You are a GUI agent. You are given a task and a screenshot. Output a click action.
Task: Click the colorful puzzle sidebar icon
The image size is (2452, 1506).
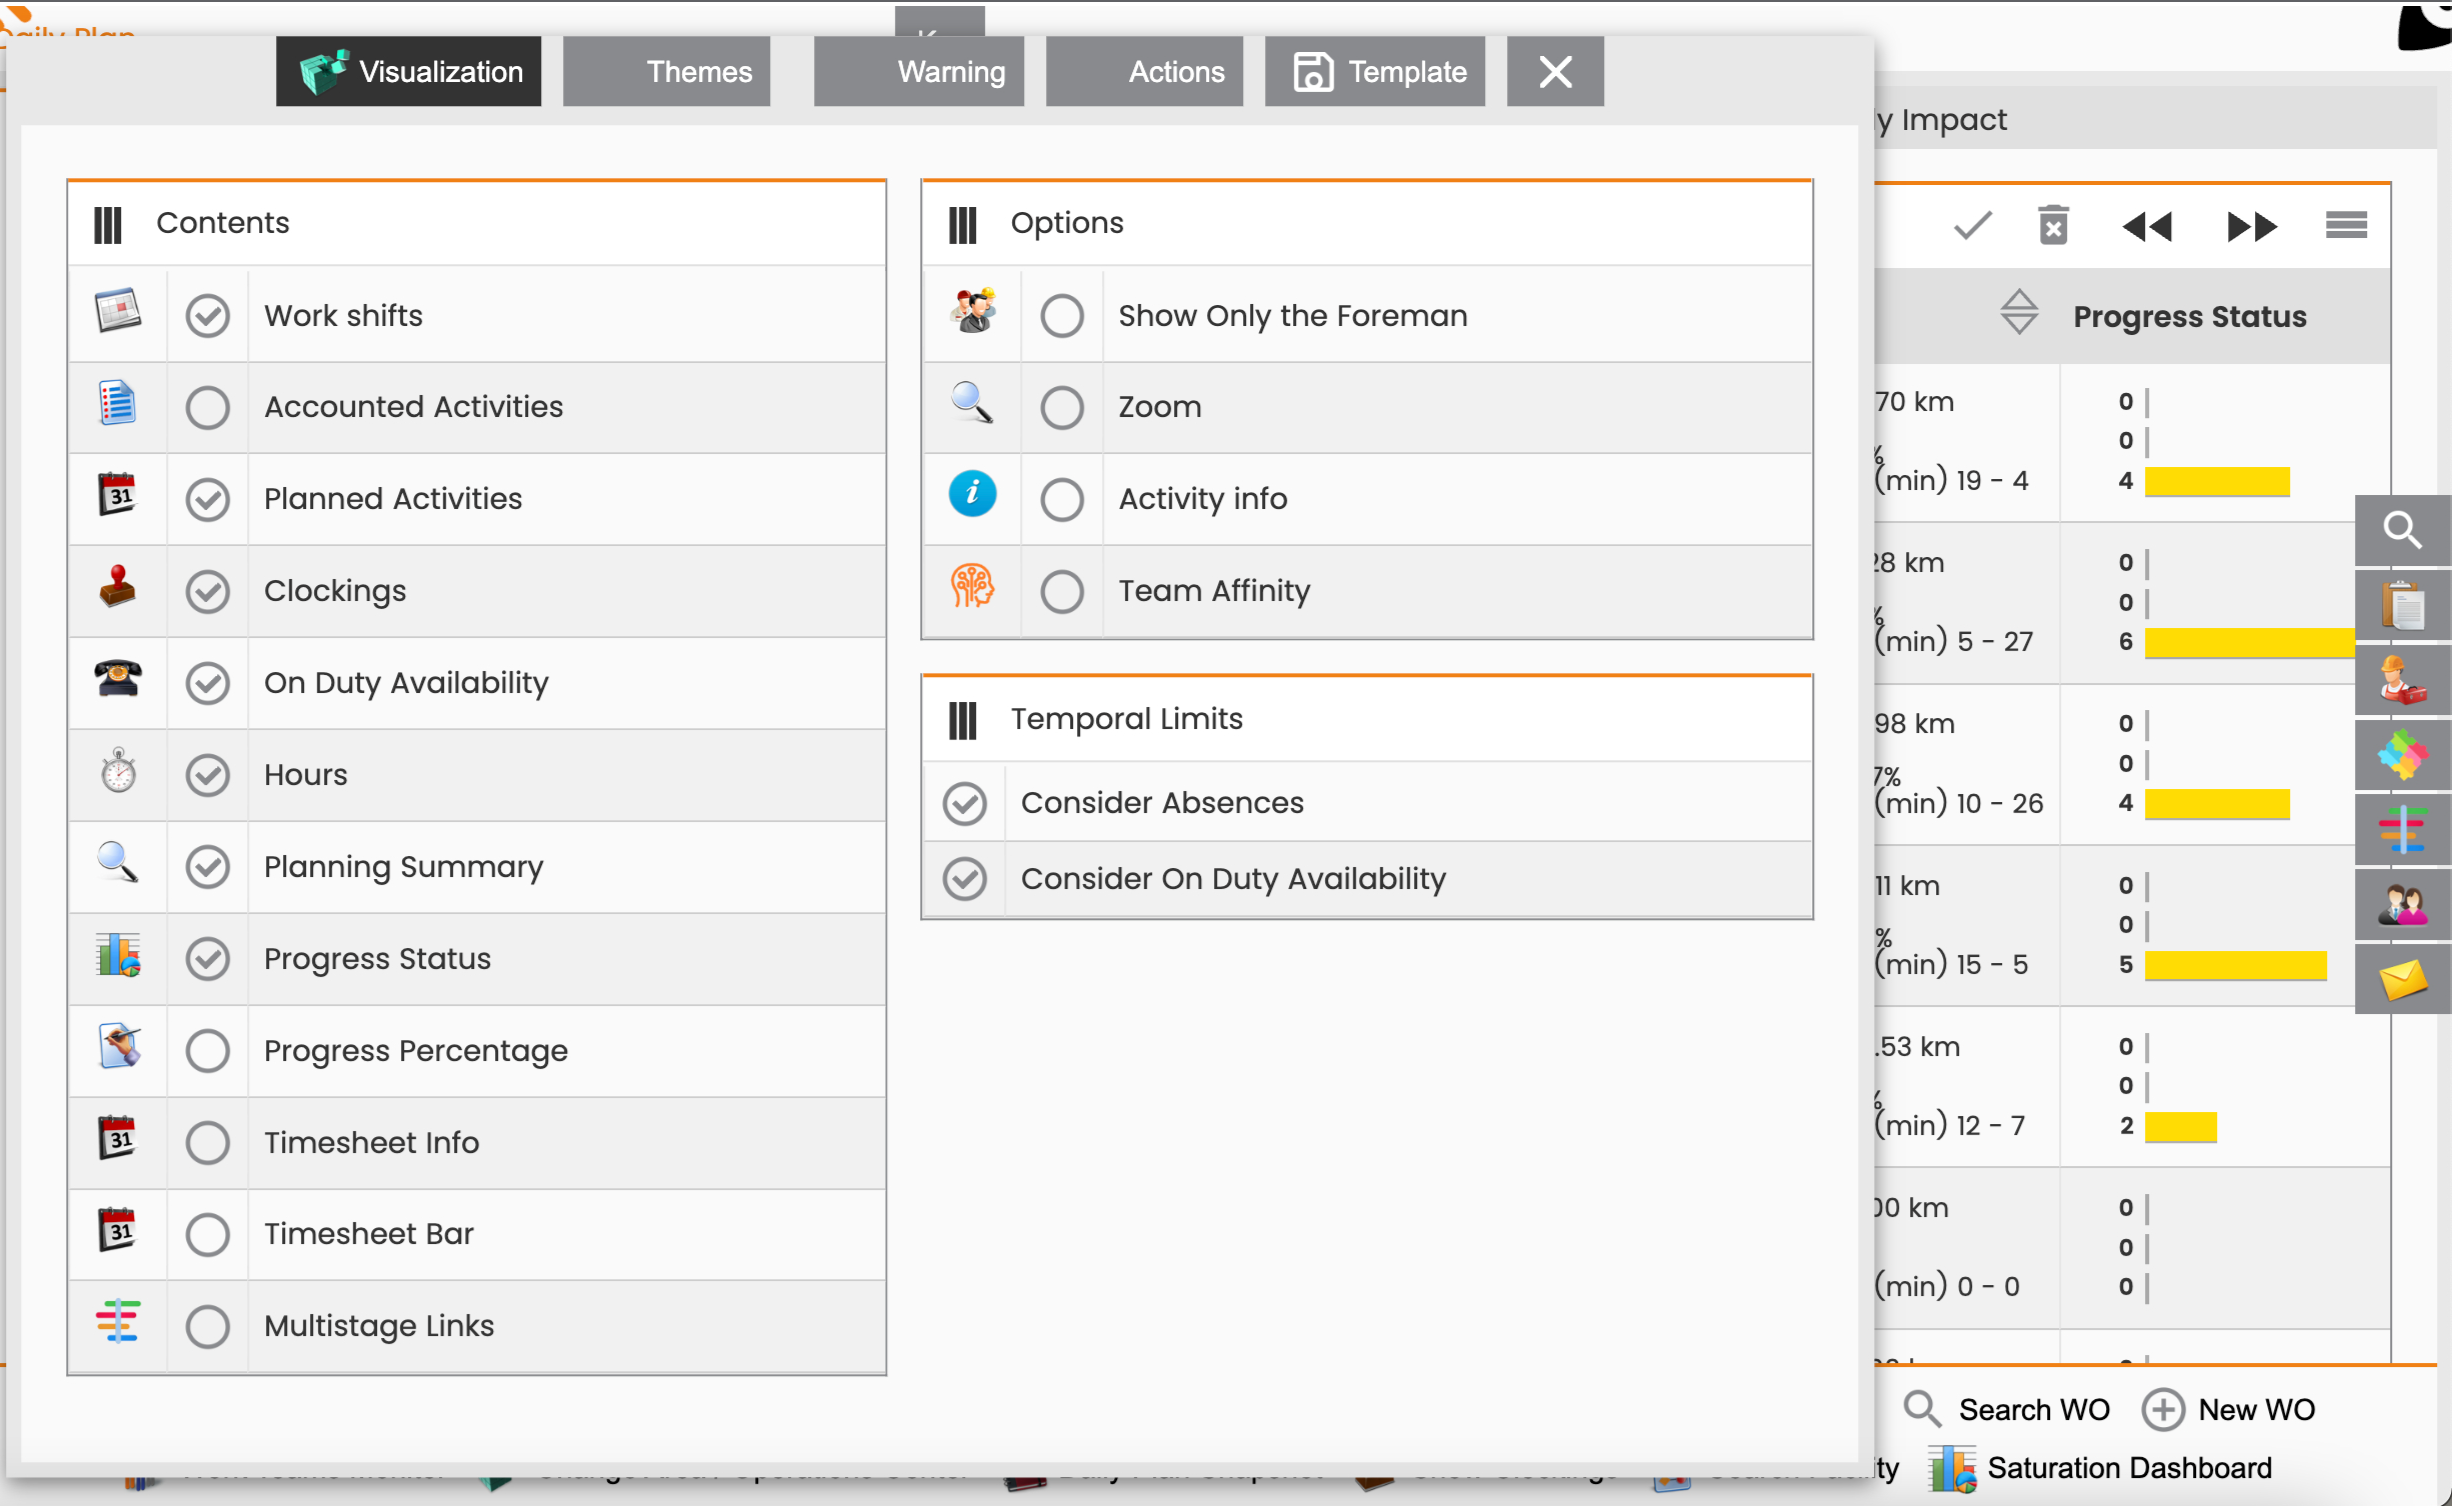[2403, 755]
